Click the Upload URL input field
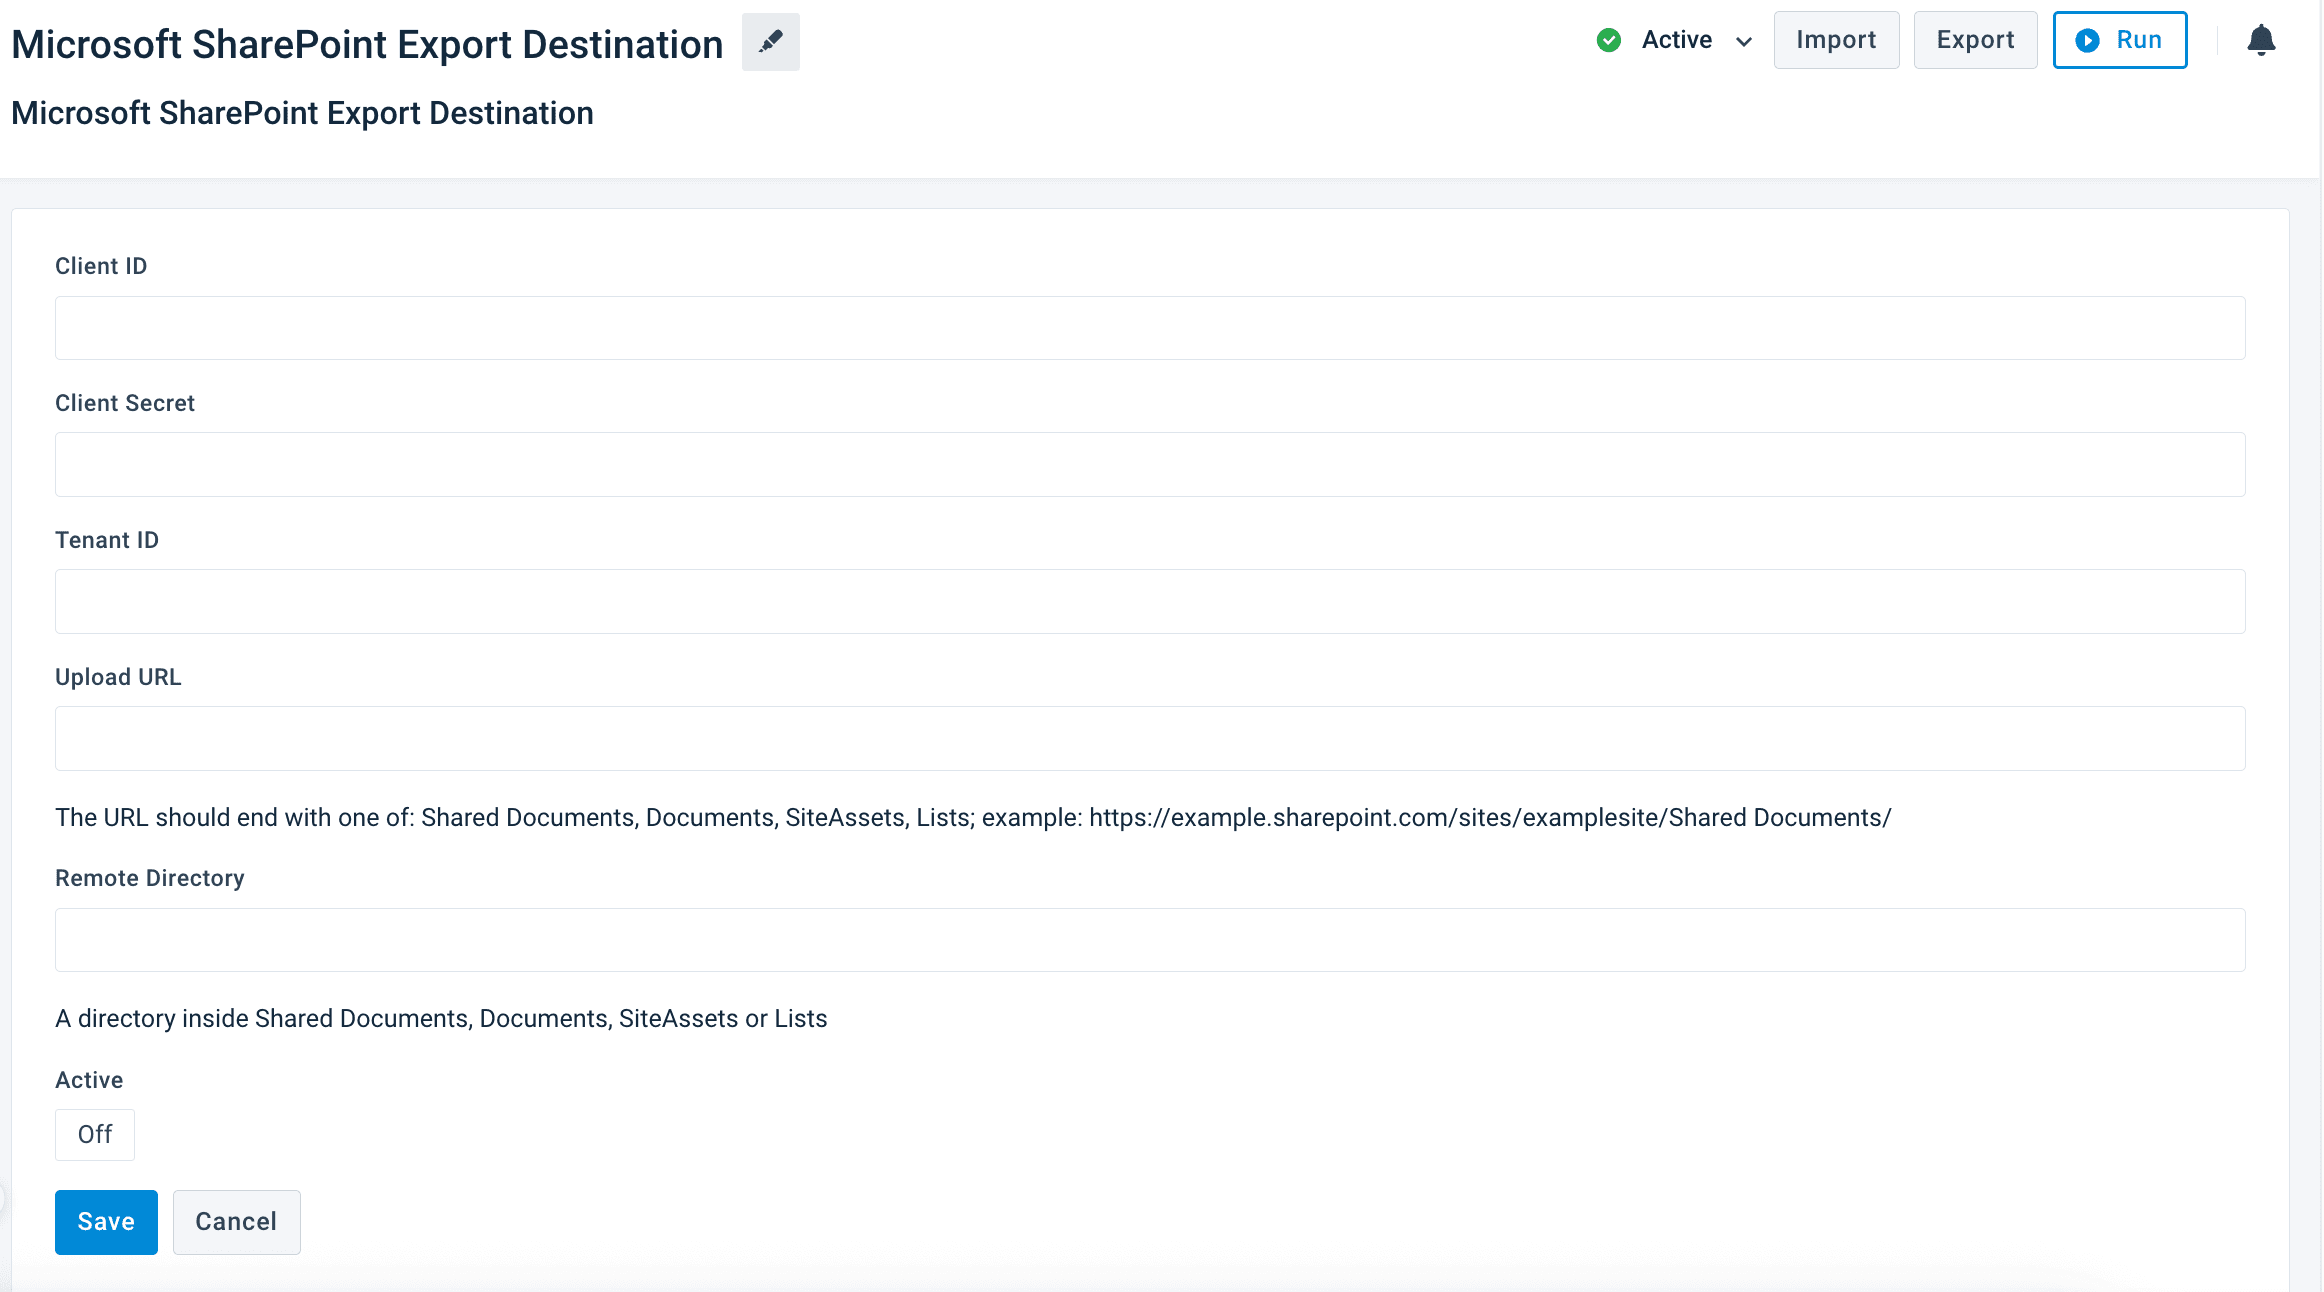 click(x=1150, y=738)
